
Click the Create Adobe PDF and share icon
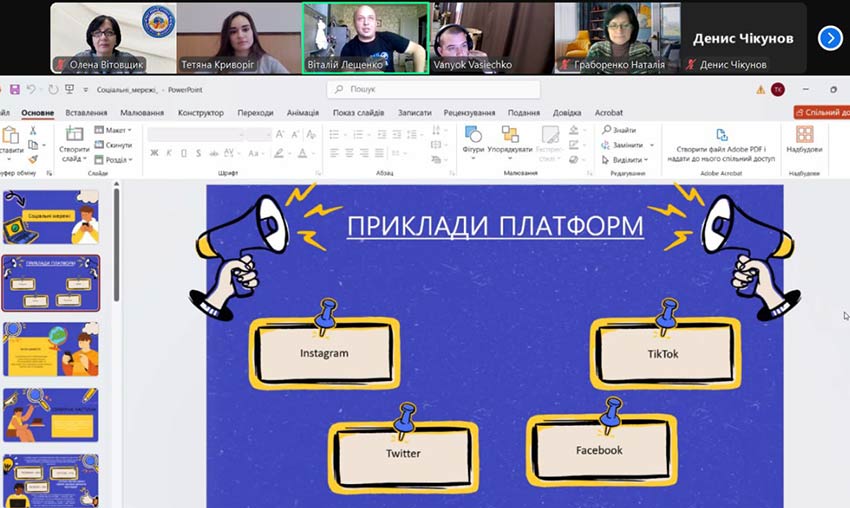click(x=722, y=135)
